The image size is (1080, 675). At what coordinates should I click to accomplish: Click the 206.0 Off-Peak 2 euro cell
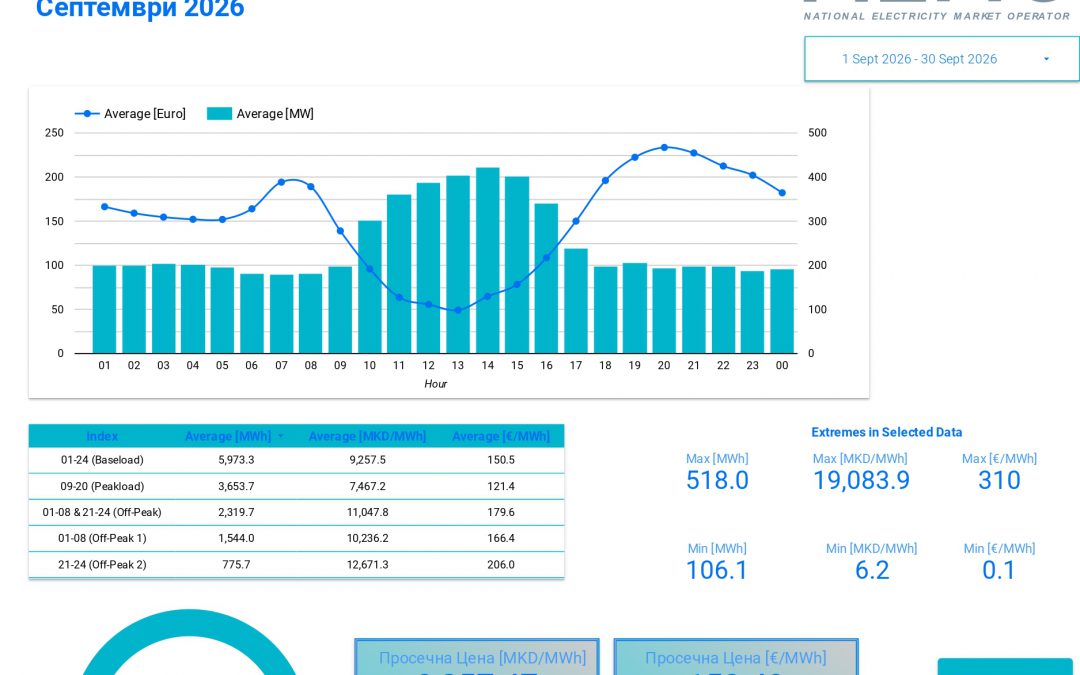click(501, 564)
